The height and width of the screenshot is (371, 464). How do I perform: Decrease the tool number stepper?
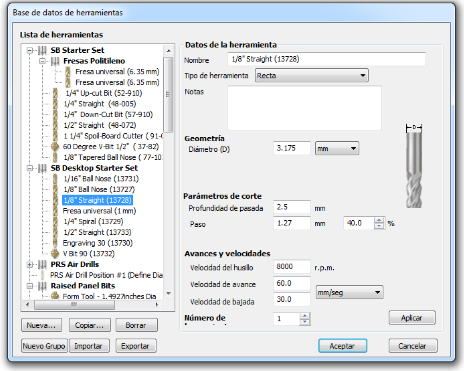tap(305, 322)
